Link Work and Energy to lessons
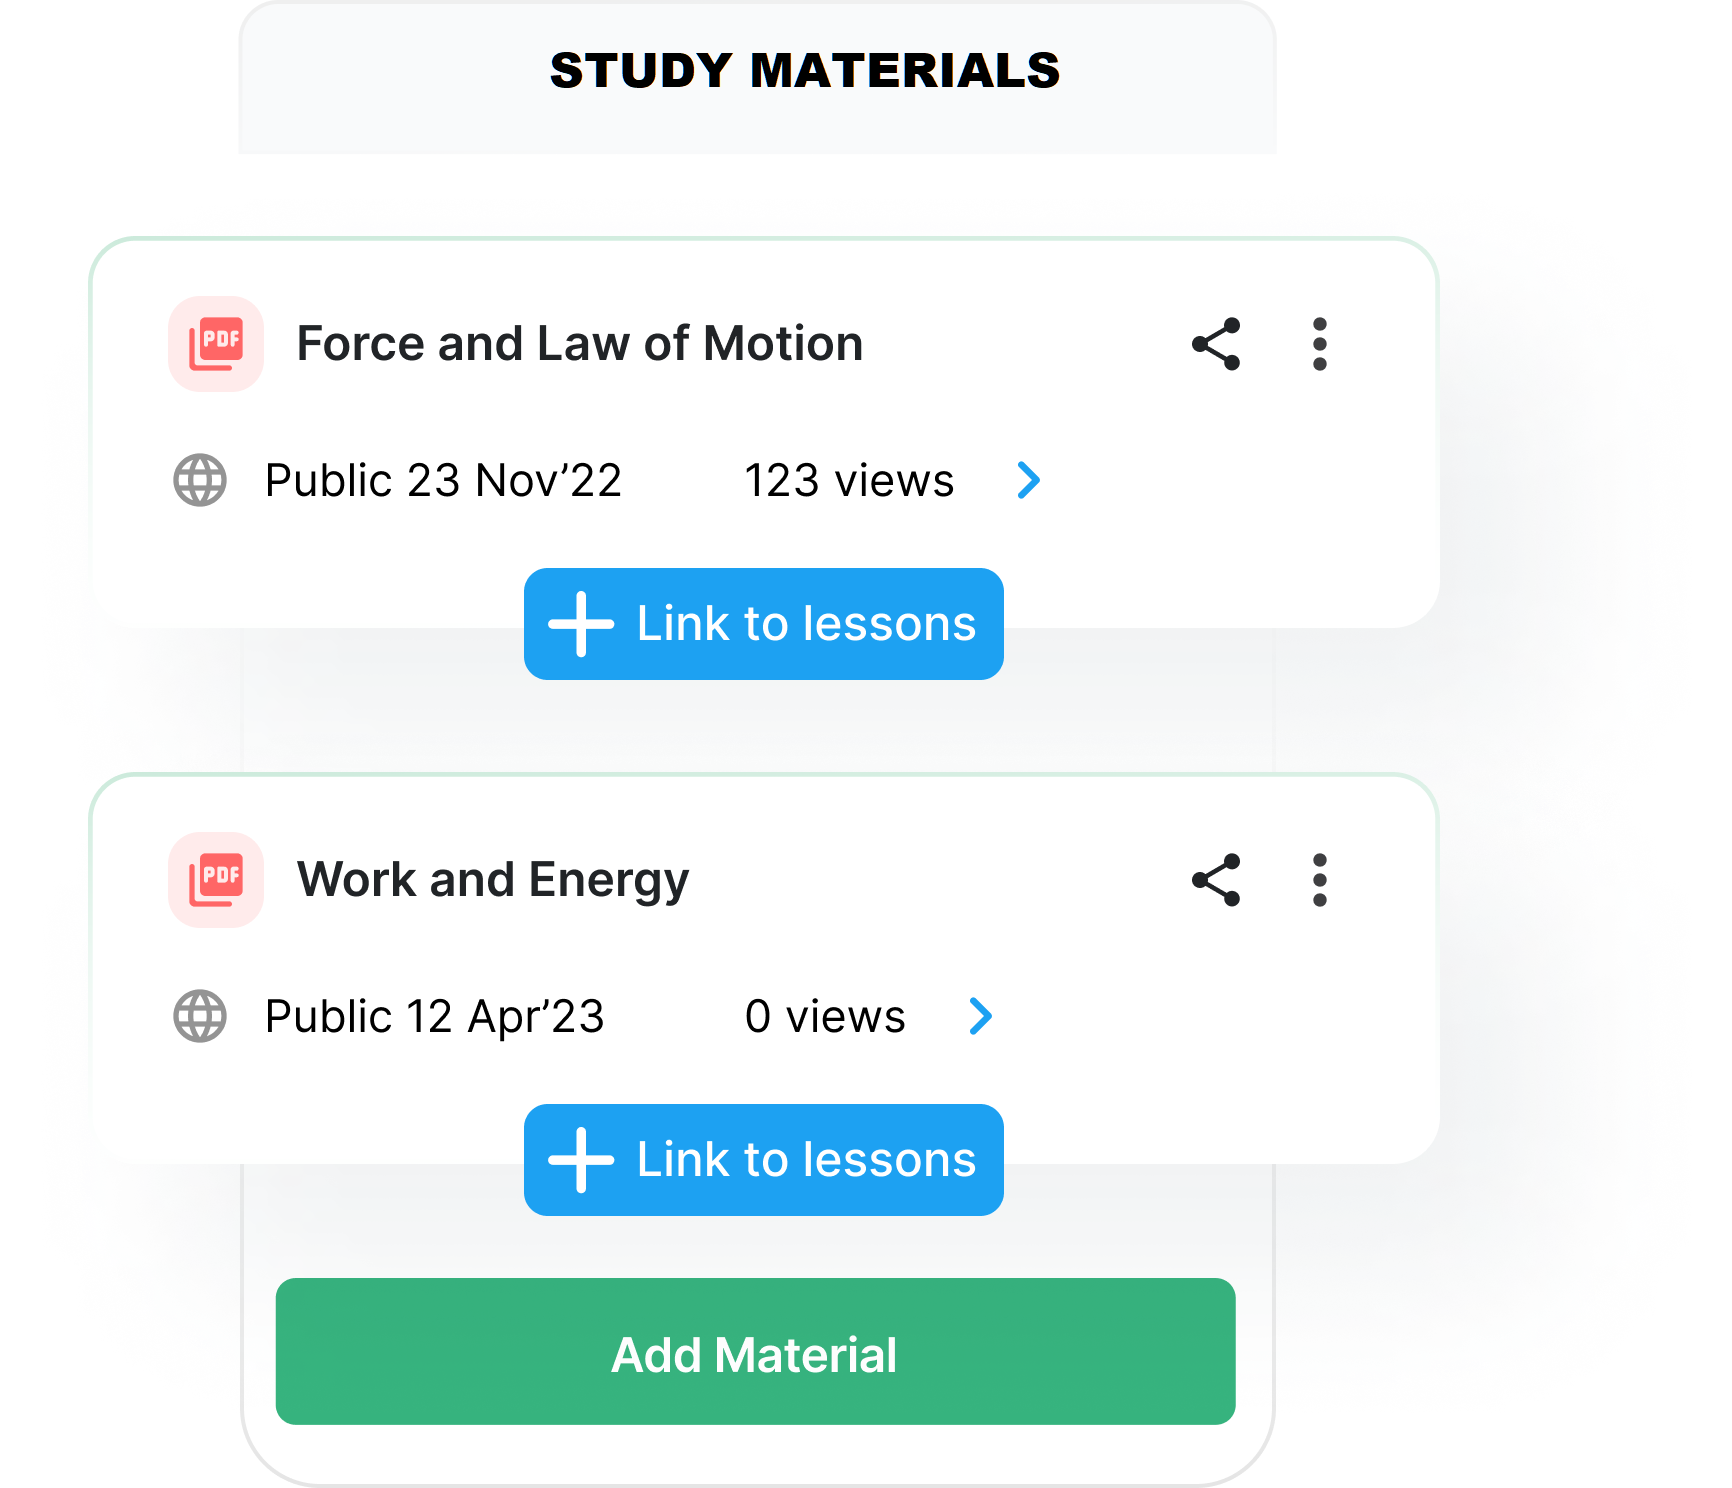Screen dimensions: 1732x1488 point(764,1160)
